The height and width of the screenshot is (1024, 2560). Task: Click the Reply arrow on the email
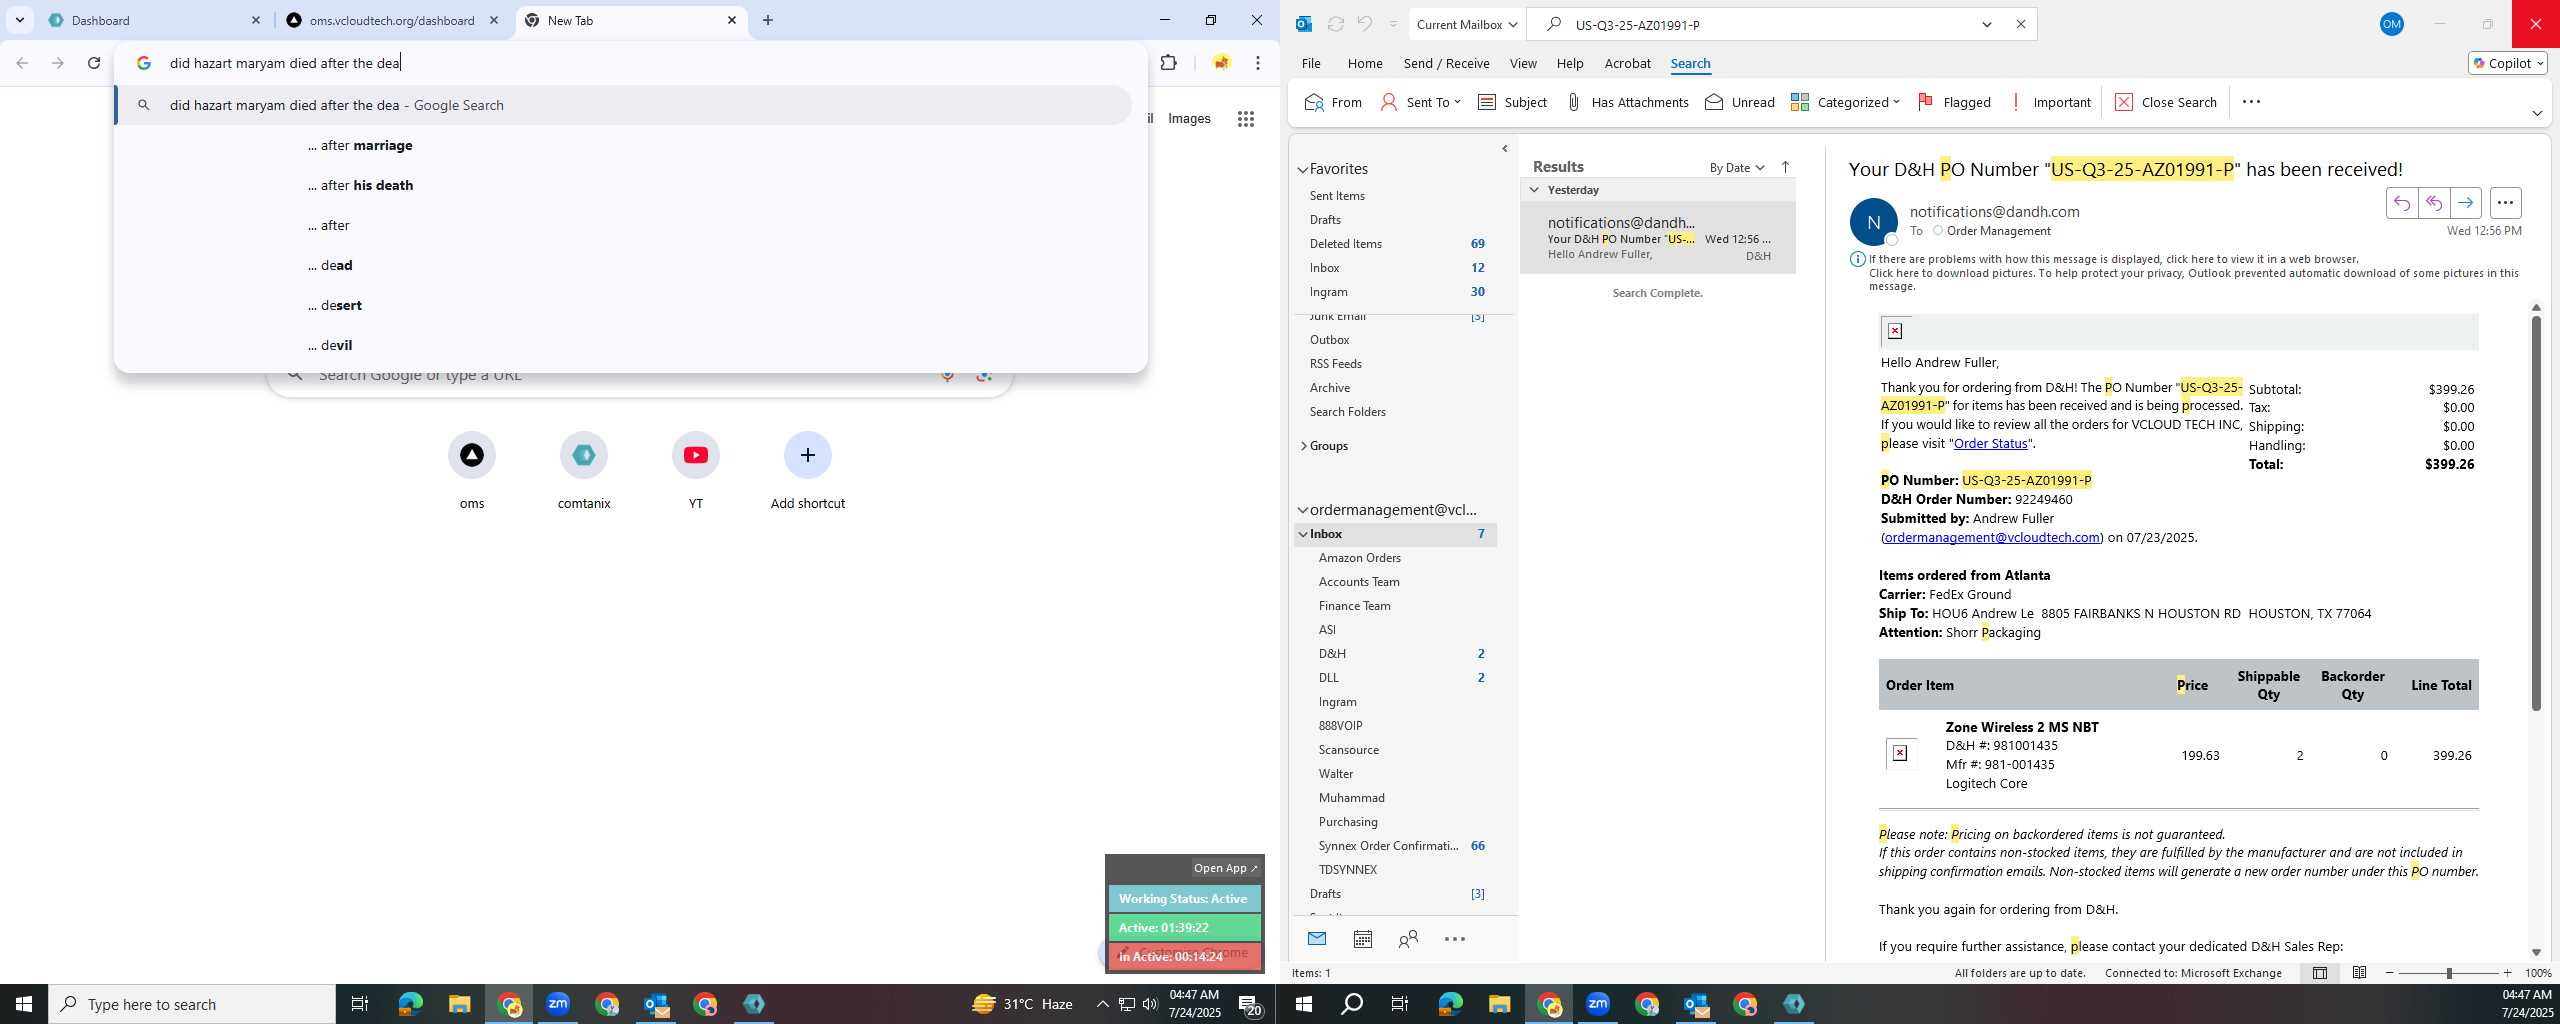tap(2402, 203)
